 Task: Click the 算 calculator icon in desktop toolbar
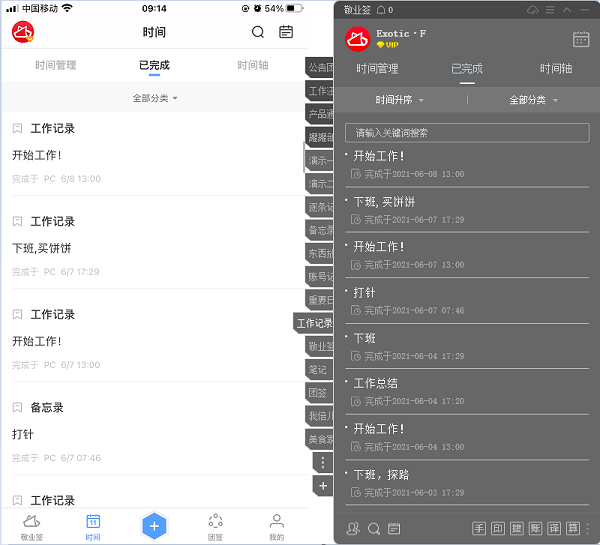[573, 529]
